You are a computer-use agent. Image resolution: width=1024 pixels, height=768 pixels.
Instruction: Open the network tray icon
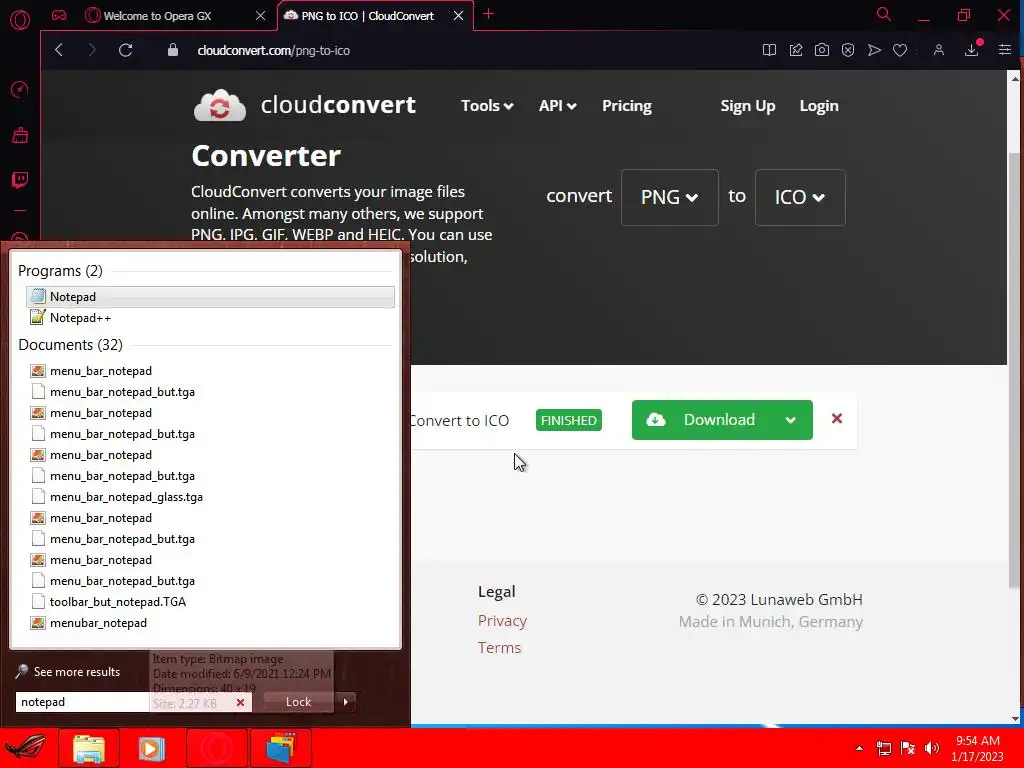point(884,748)
